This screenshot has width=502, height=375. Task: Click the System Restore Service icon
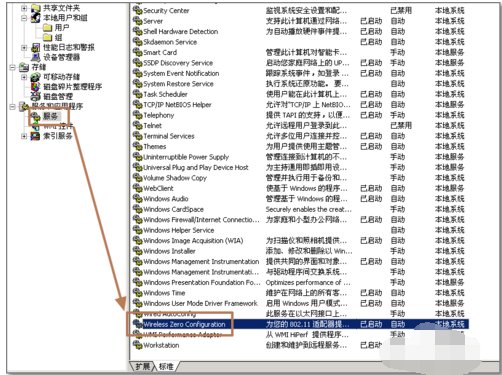pos(137,83)
